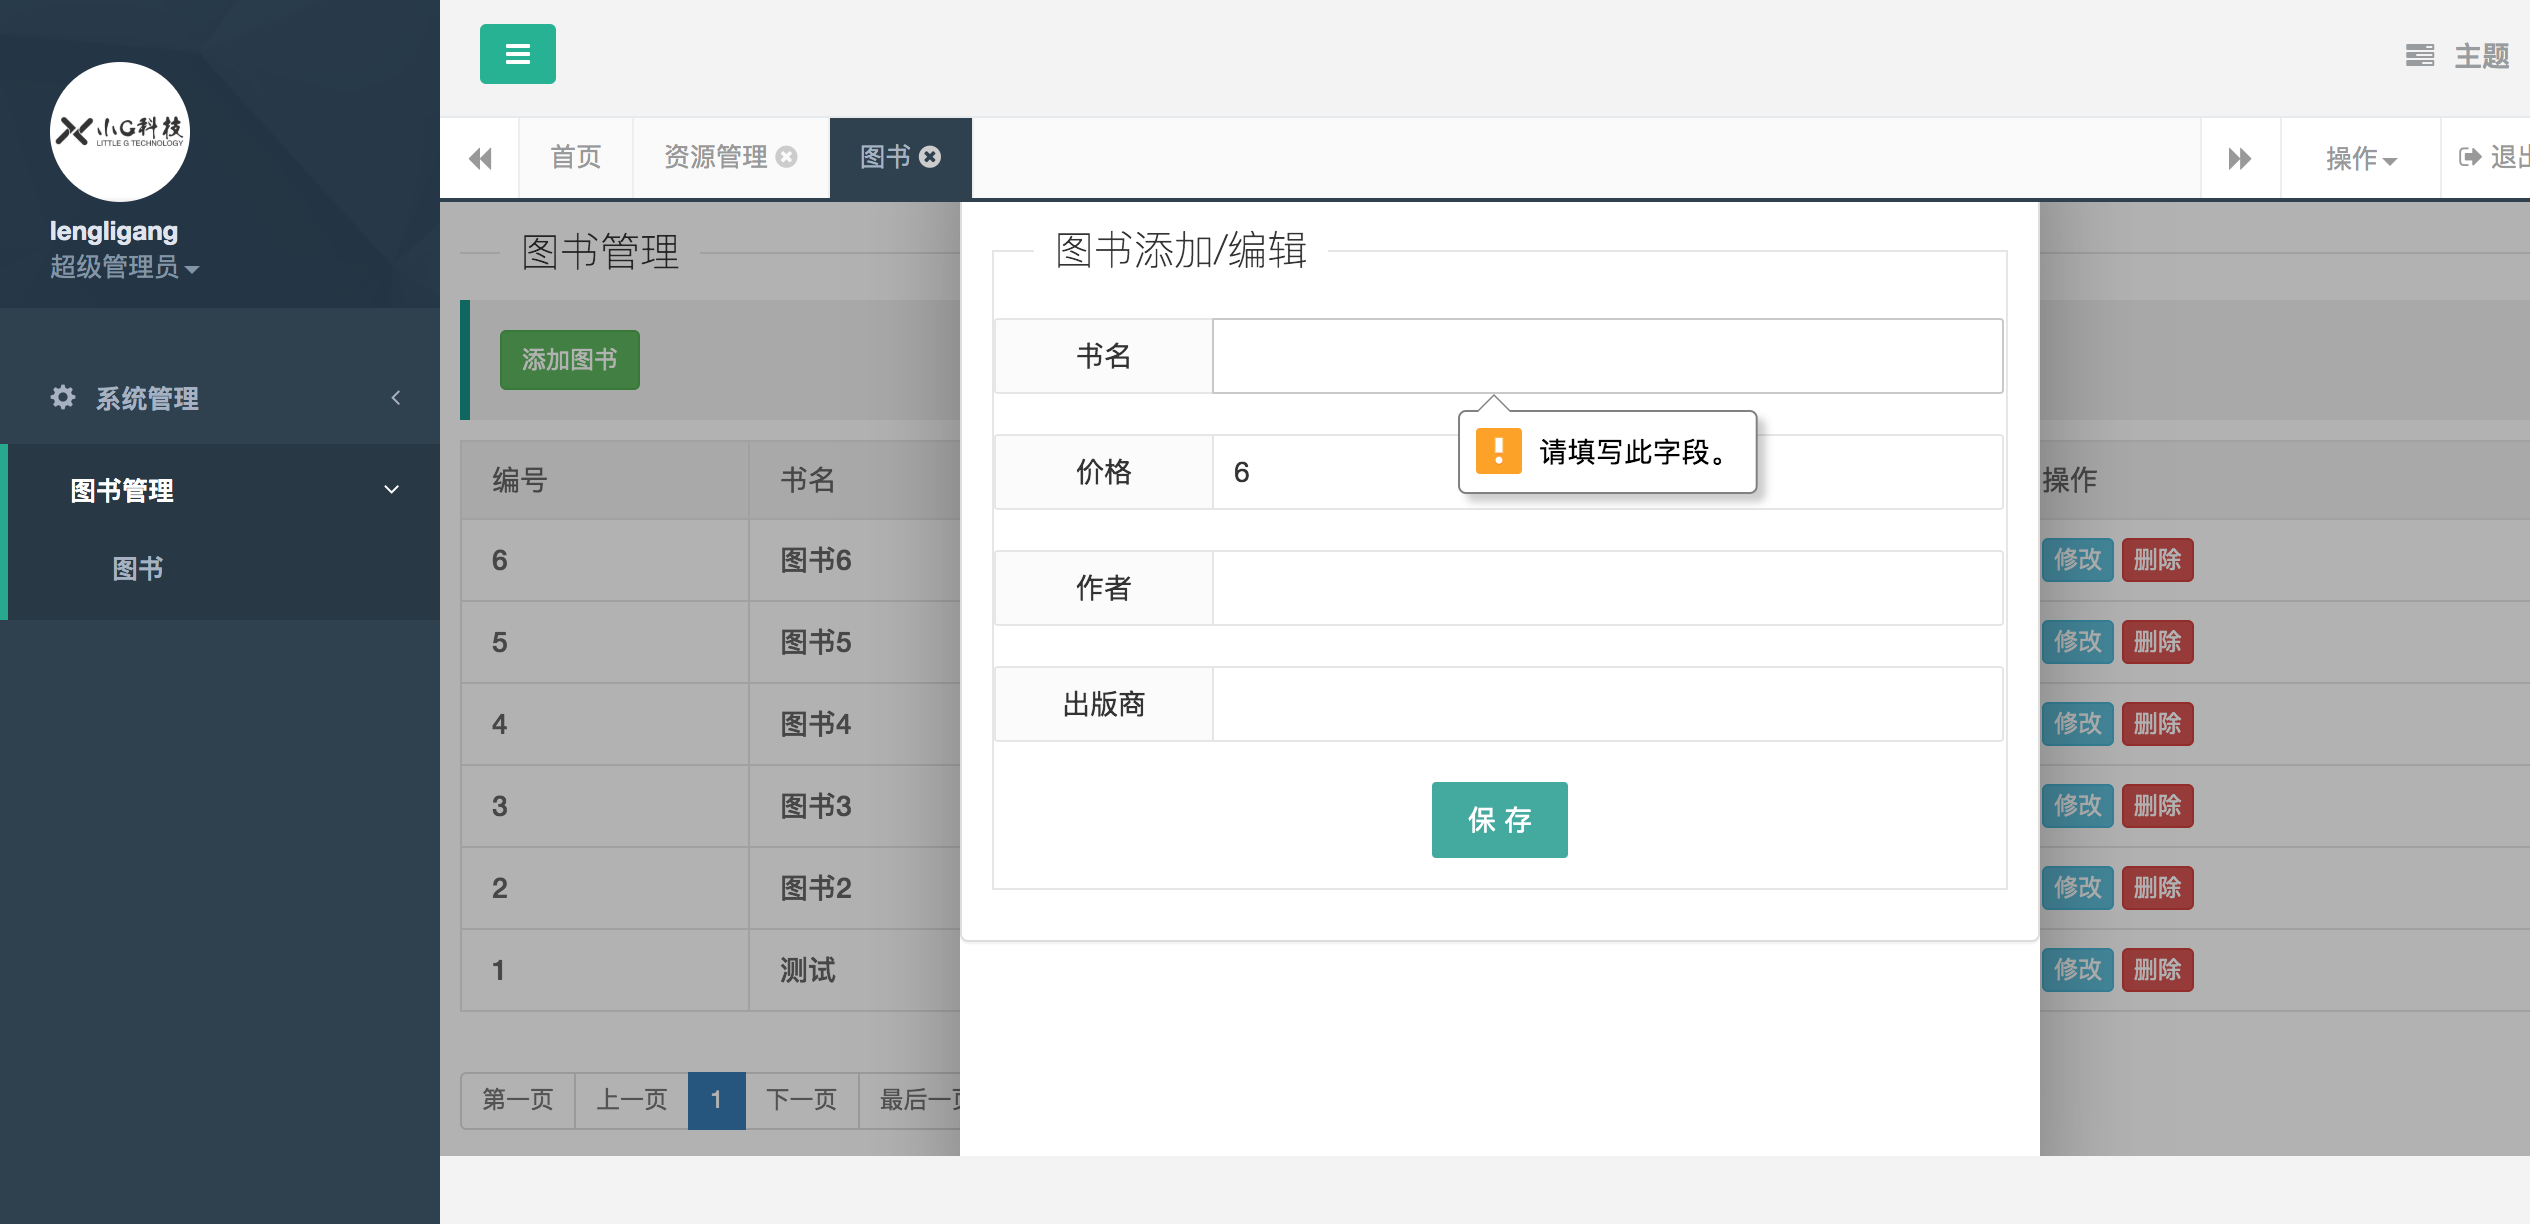Click 修改 button for the last row
Screen dimensions: 2530x1224
(x=2077, y=970)
